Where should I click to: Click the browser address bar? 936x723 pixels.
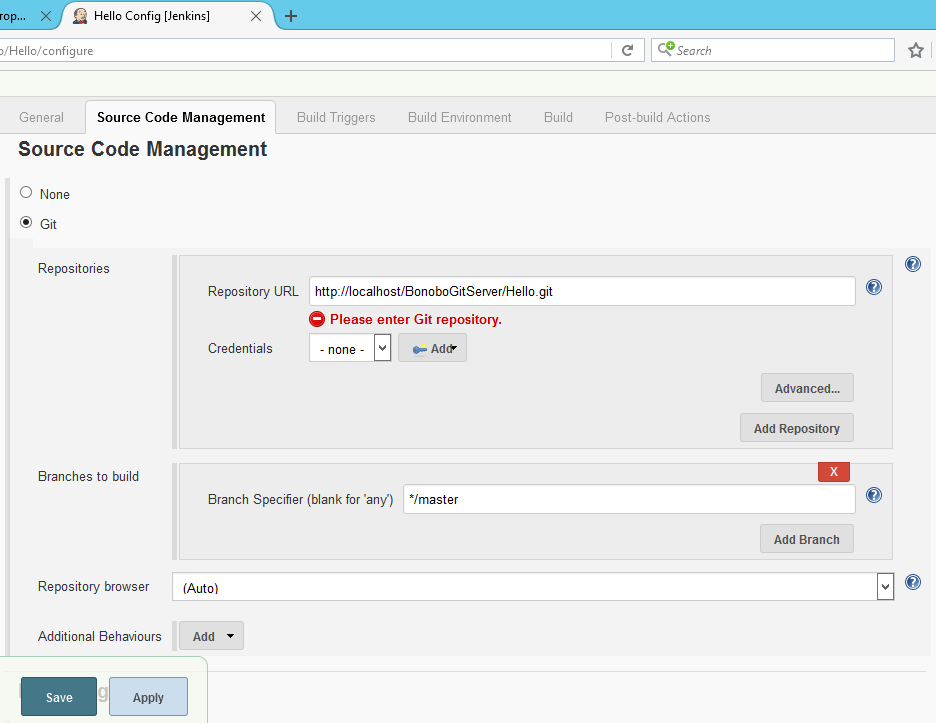pos(304,50)
